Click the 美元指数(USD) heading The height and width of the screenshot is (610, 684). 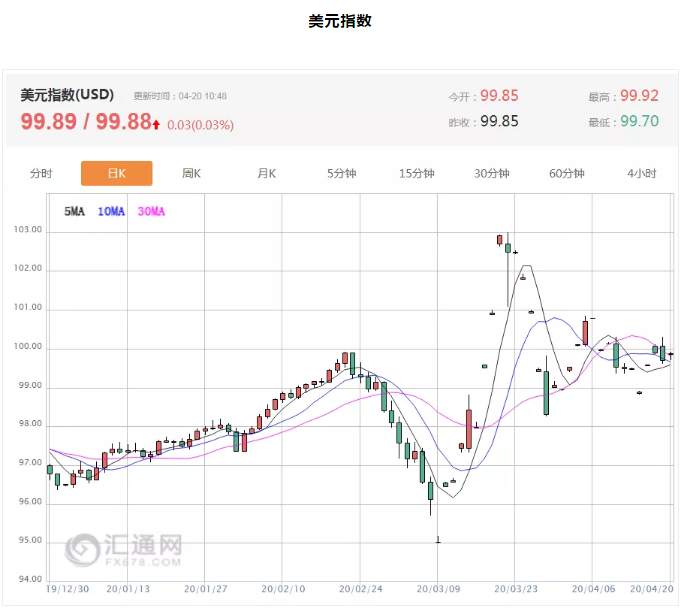coord(67,95)
